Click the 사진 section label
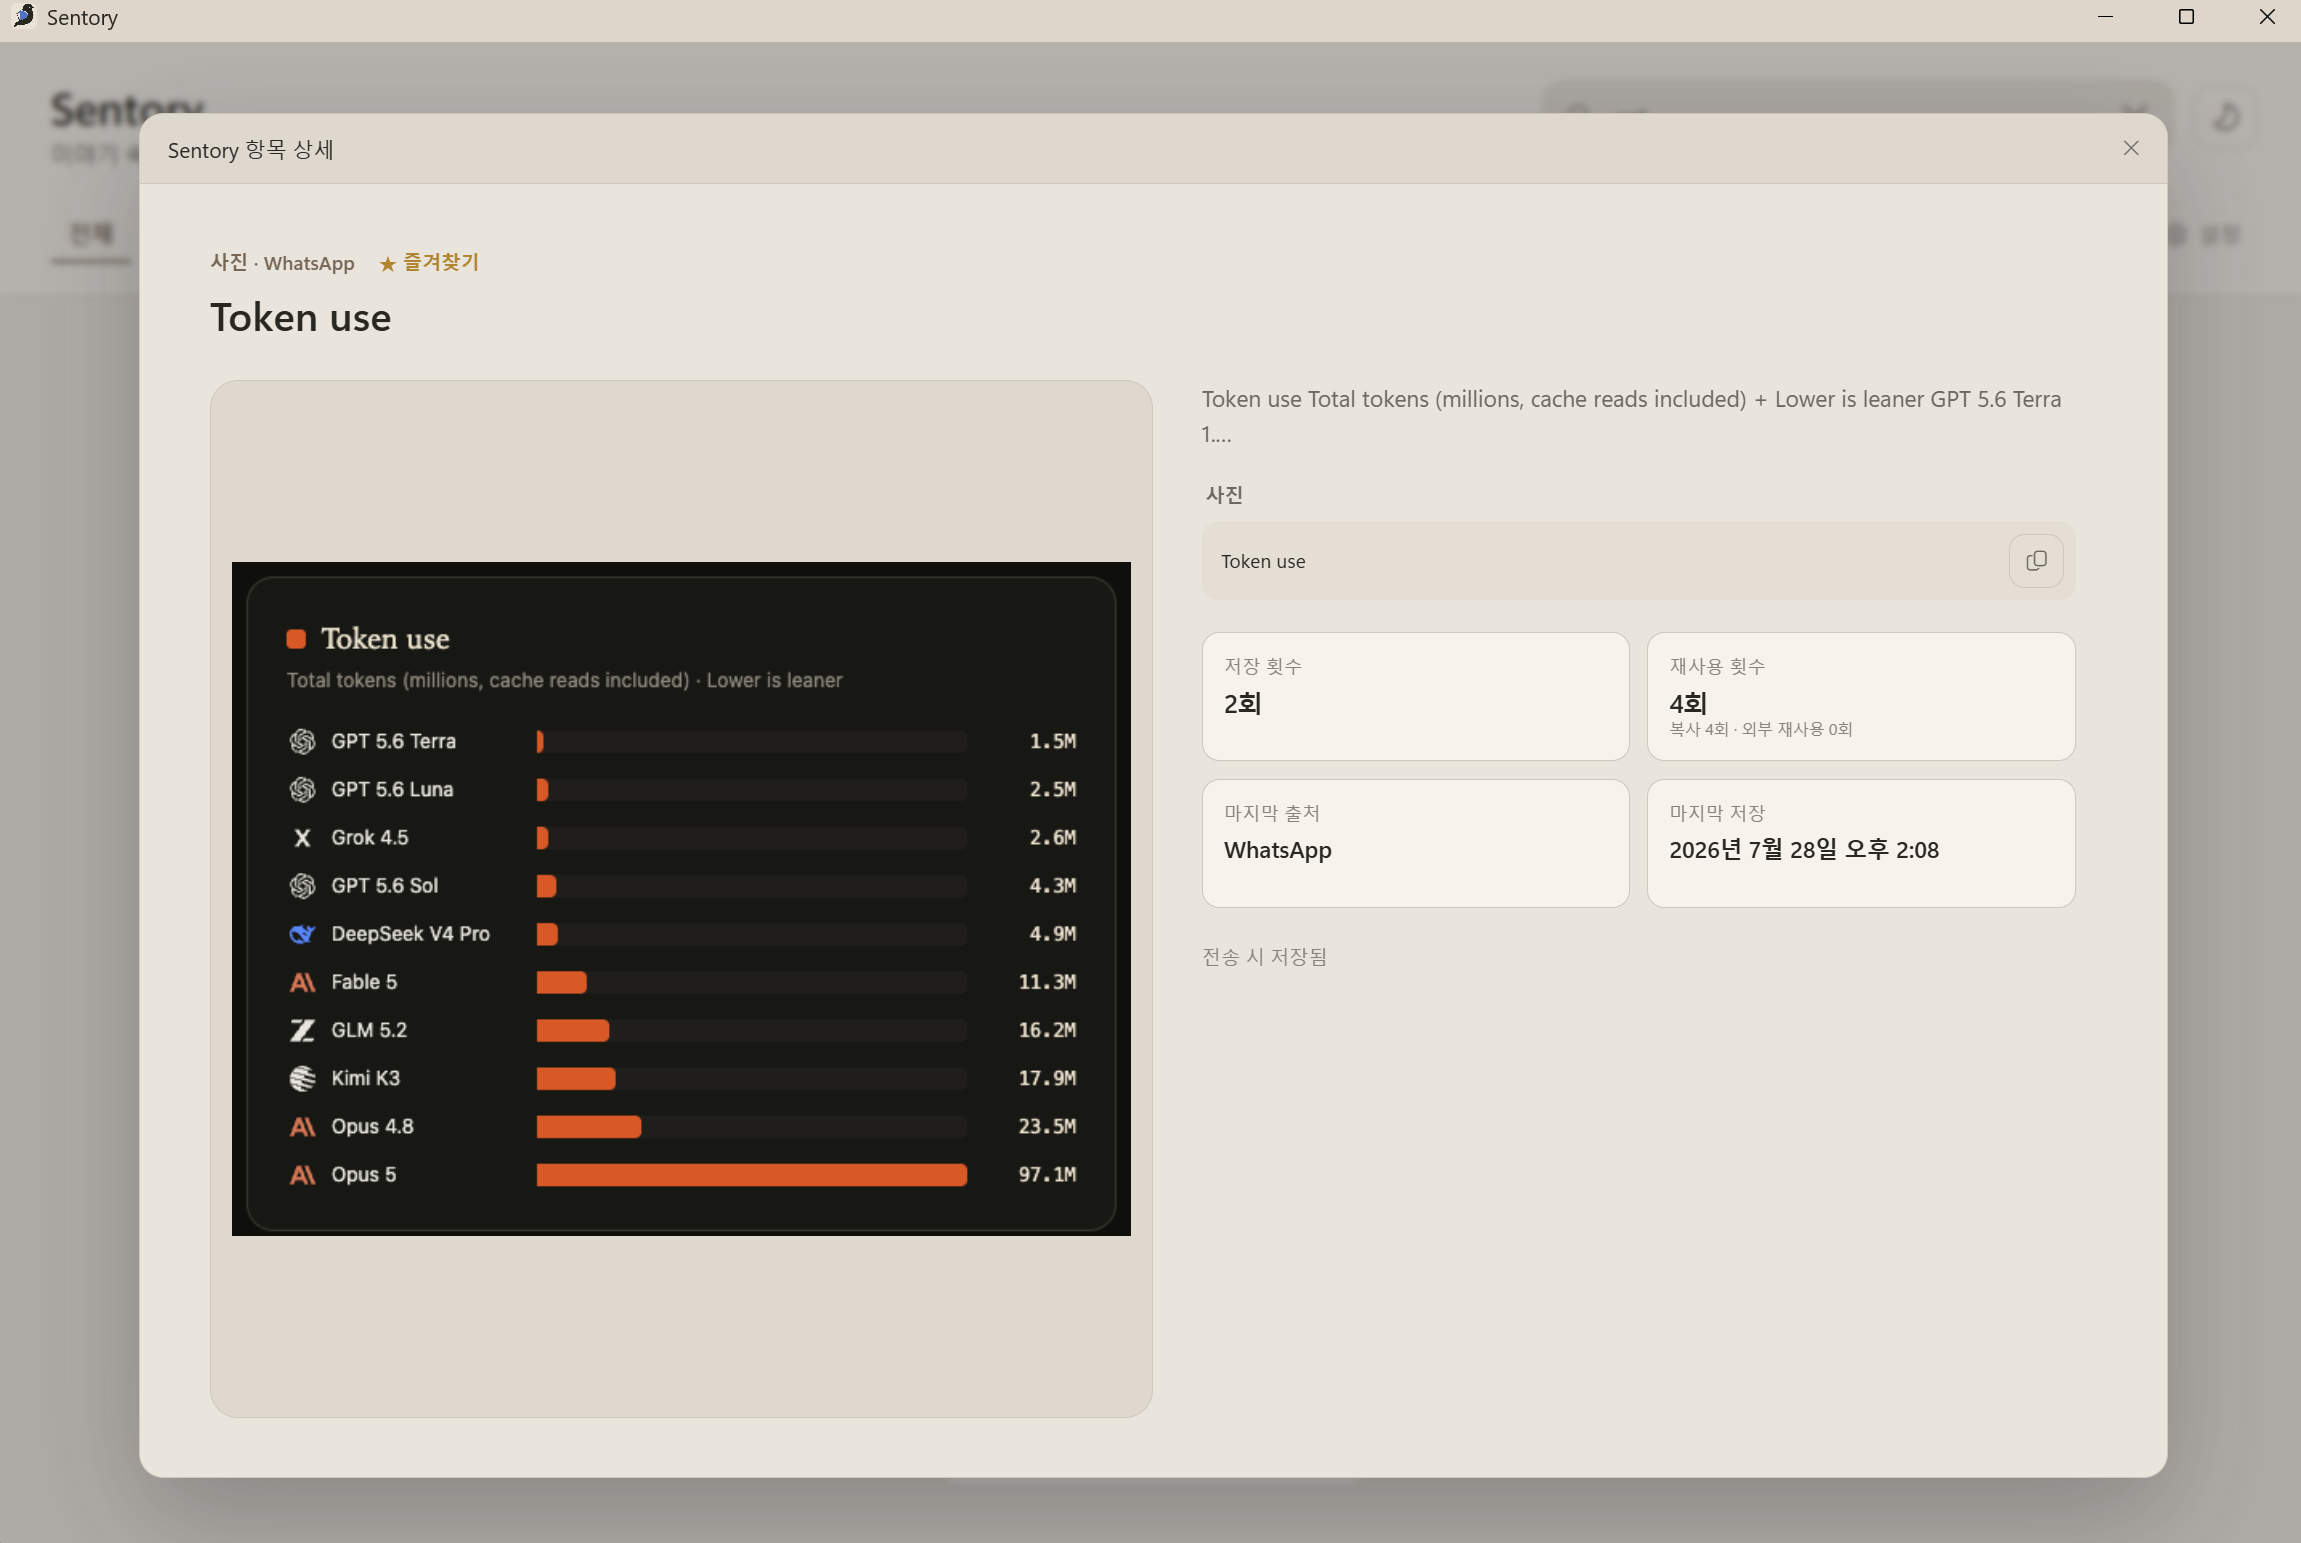Image resolution: width=2301 pixels, height=1543 pixels. (1224, 494)
